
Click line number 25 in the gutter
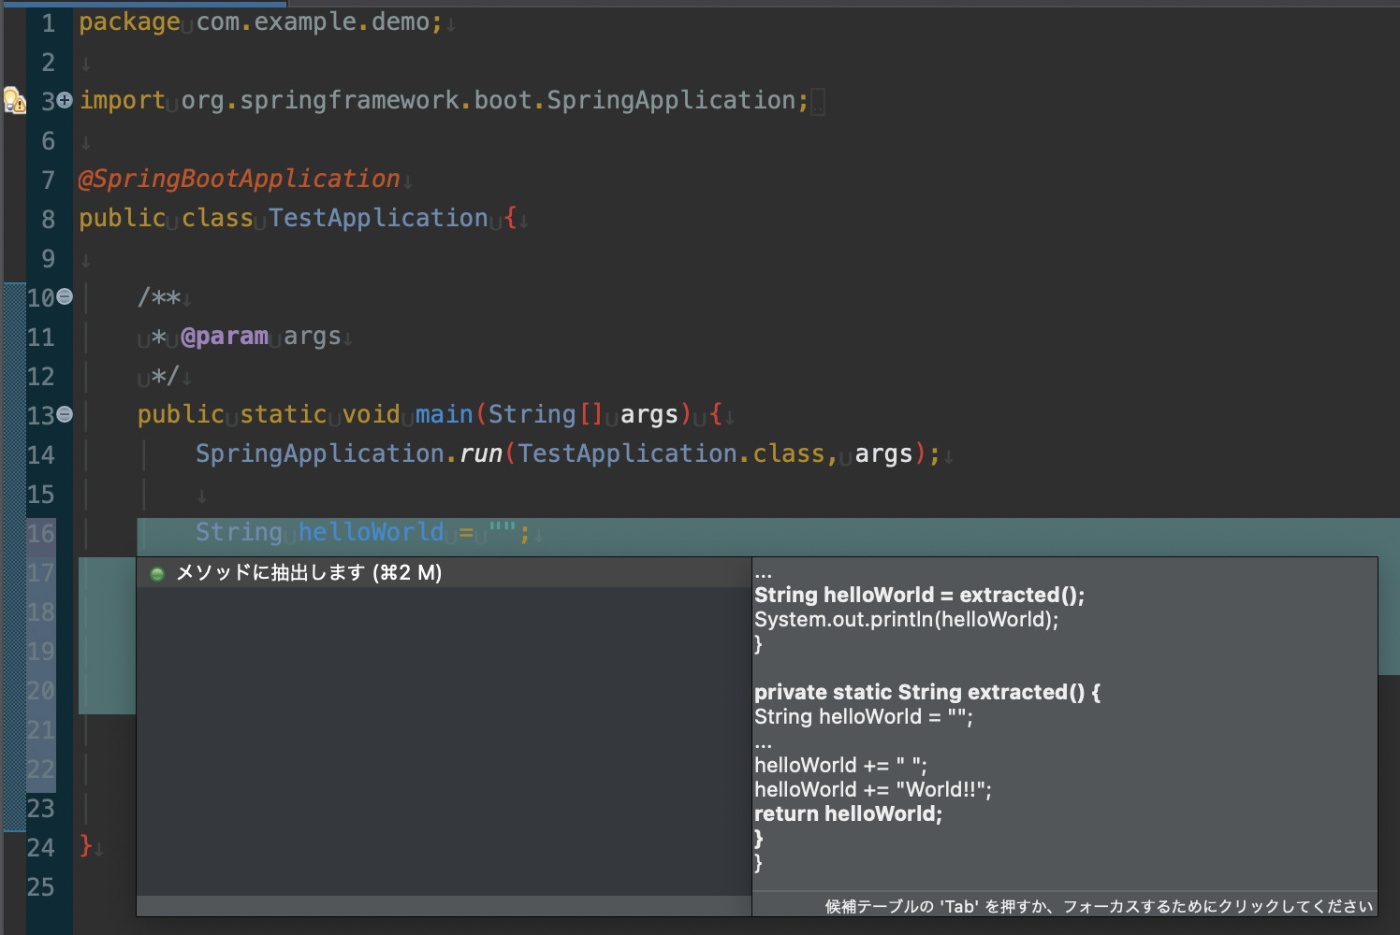point(41,887)
